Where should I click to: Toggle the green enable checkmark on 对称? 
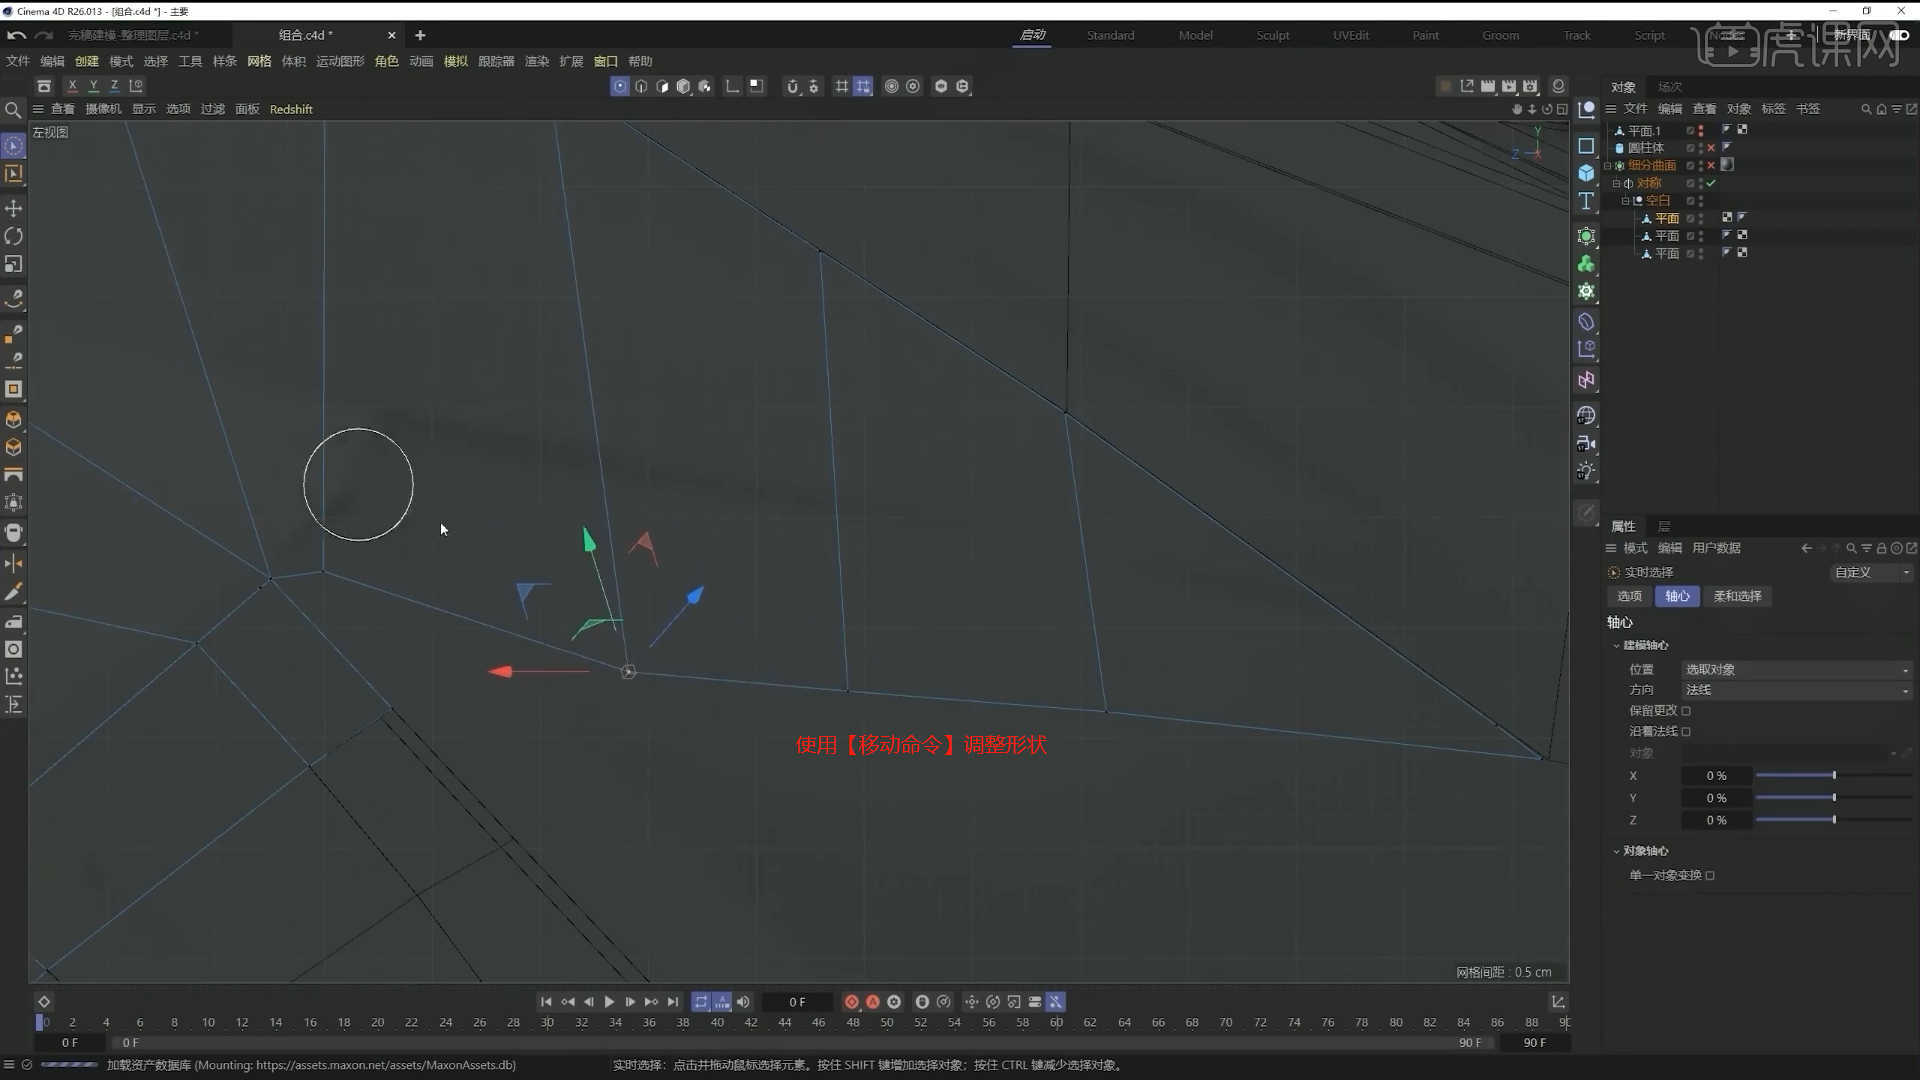coord(1712,184)
